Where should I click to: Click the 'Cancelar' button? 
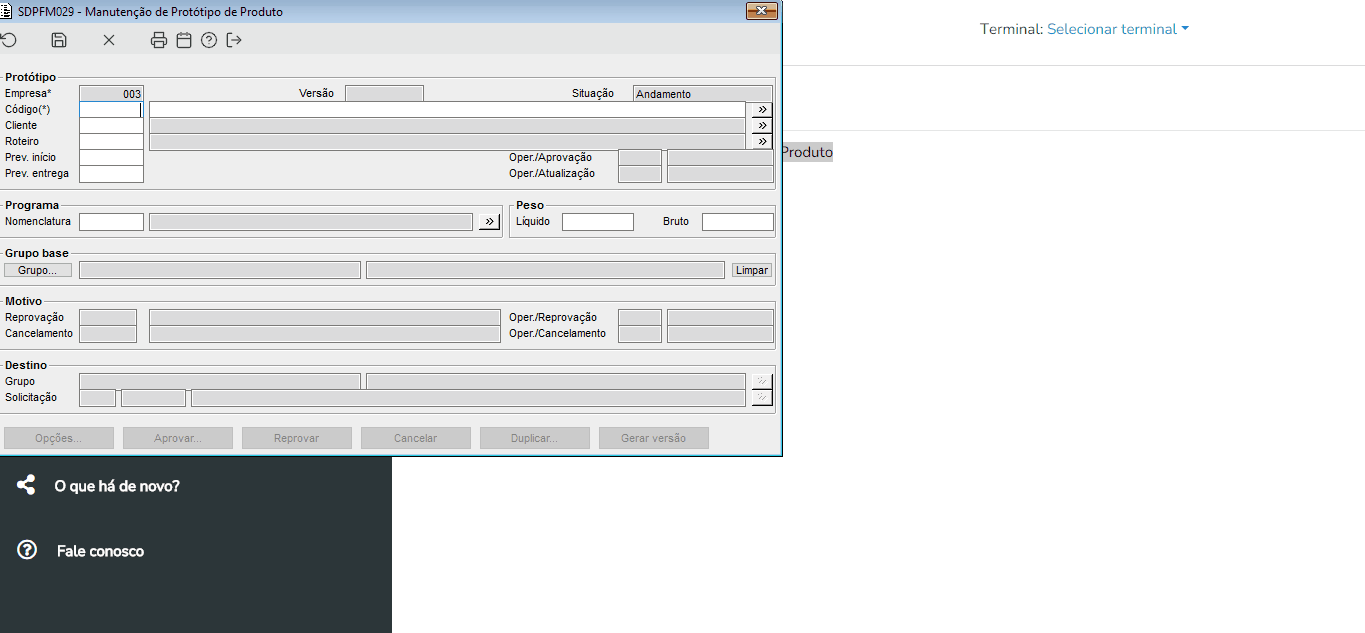click(416, 438)
